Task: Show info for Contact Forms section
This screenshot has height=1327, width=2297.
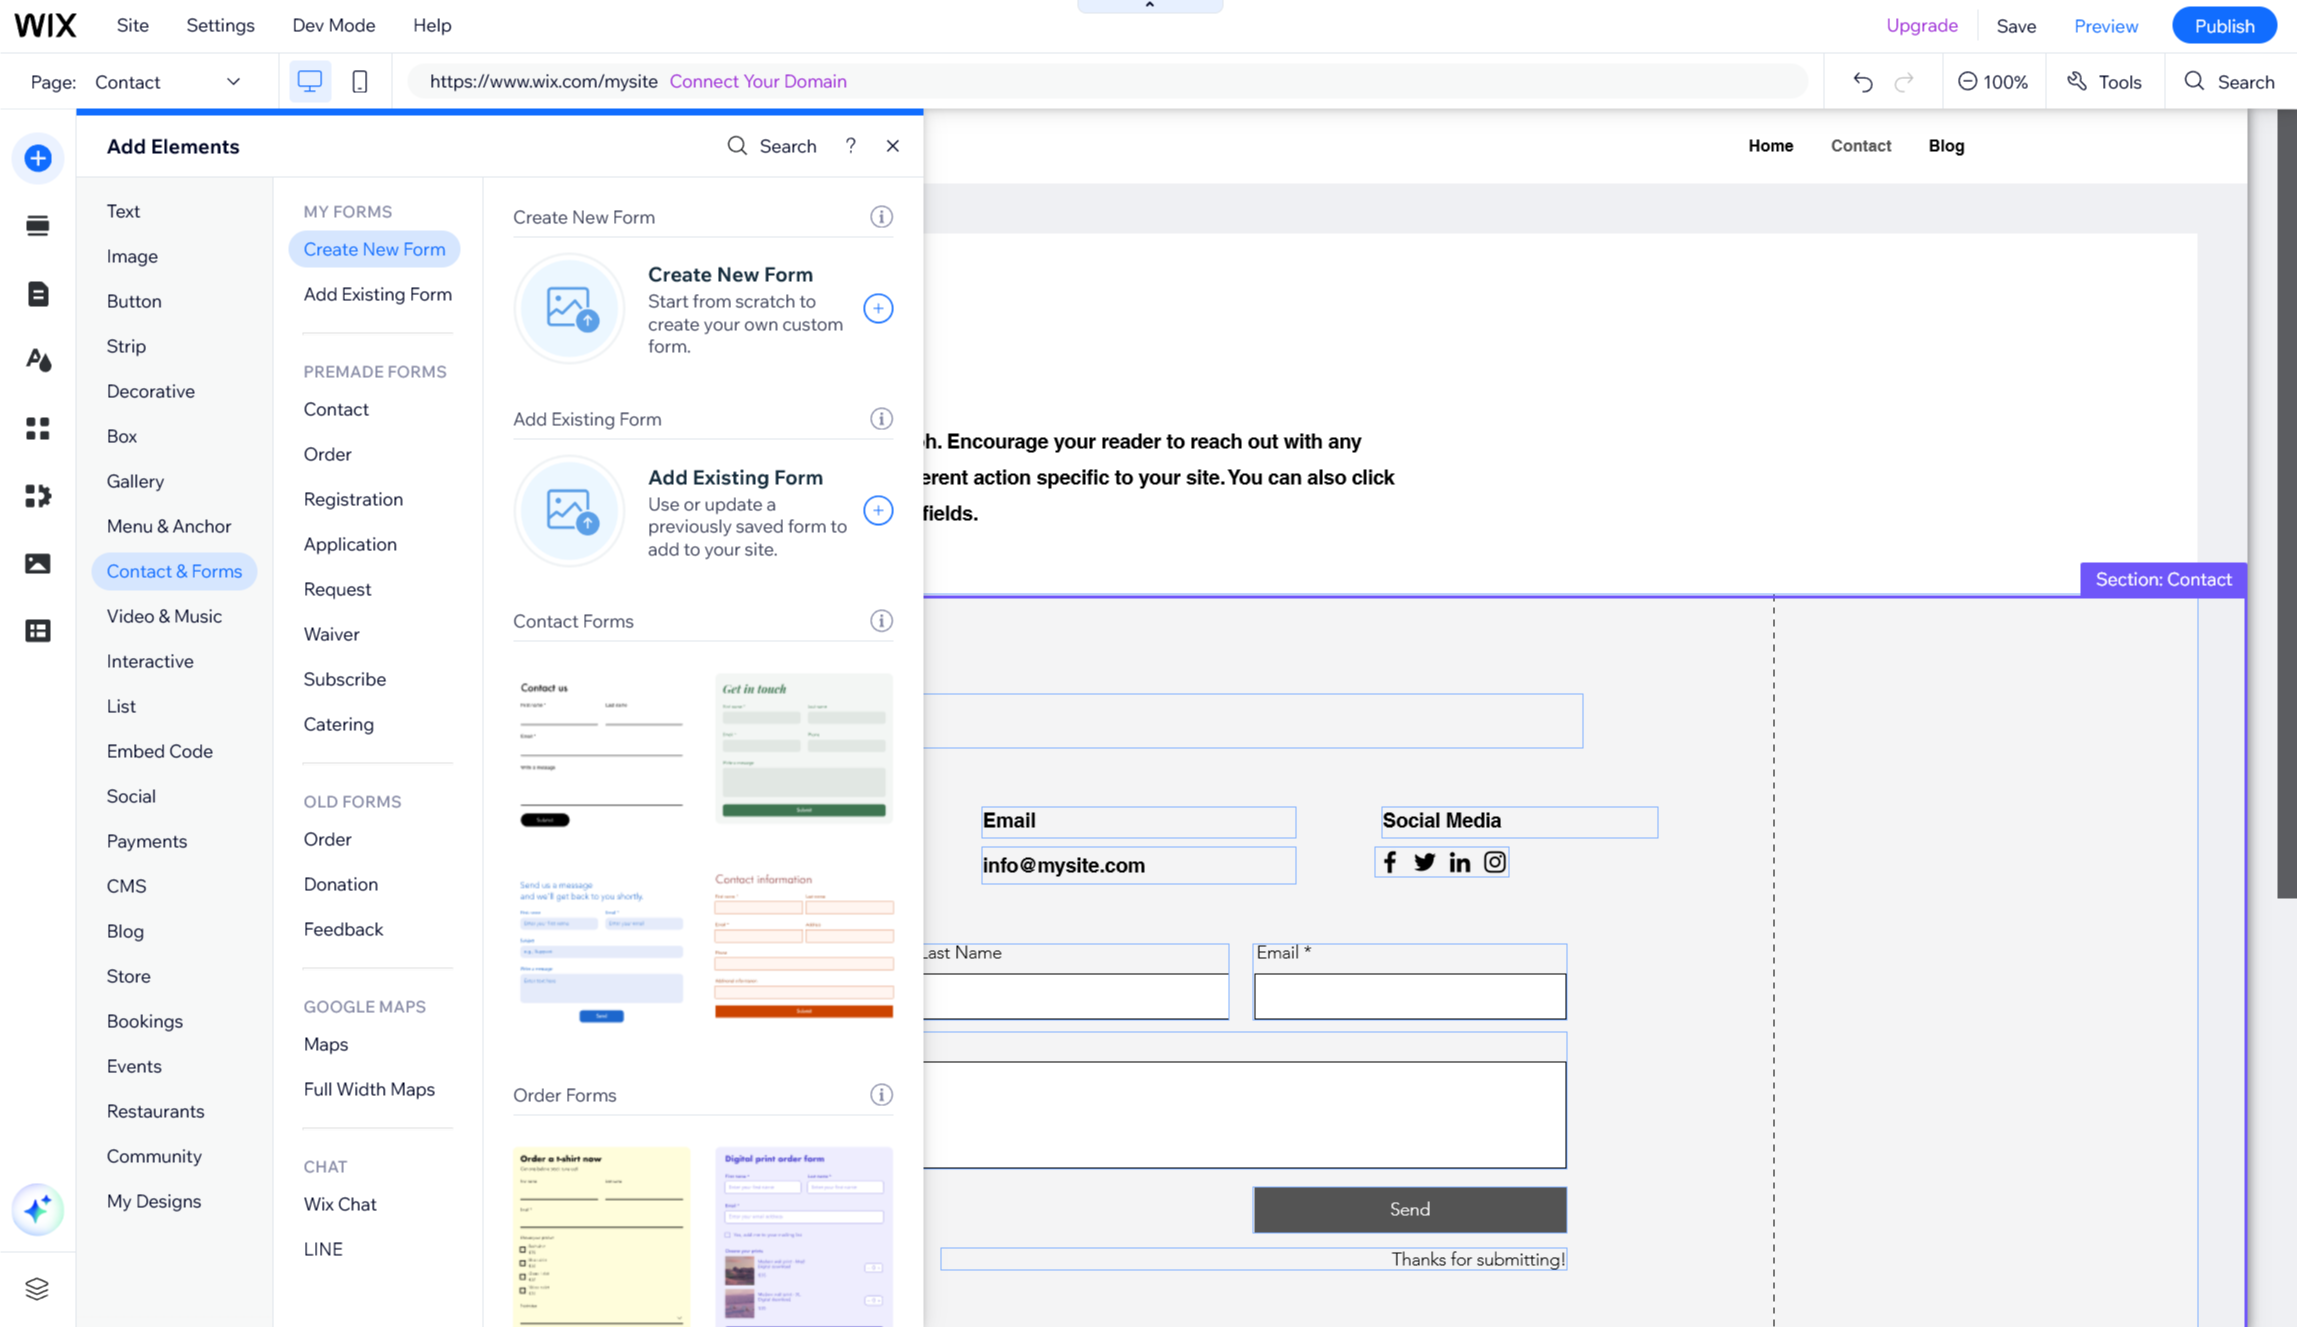Action: (x=881, y=621)
